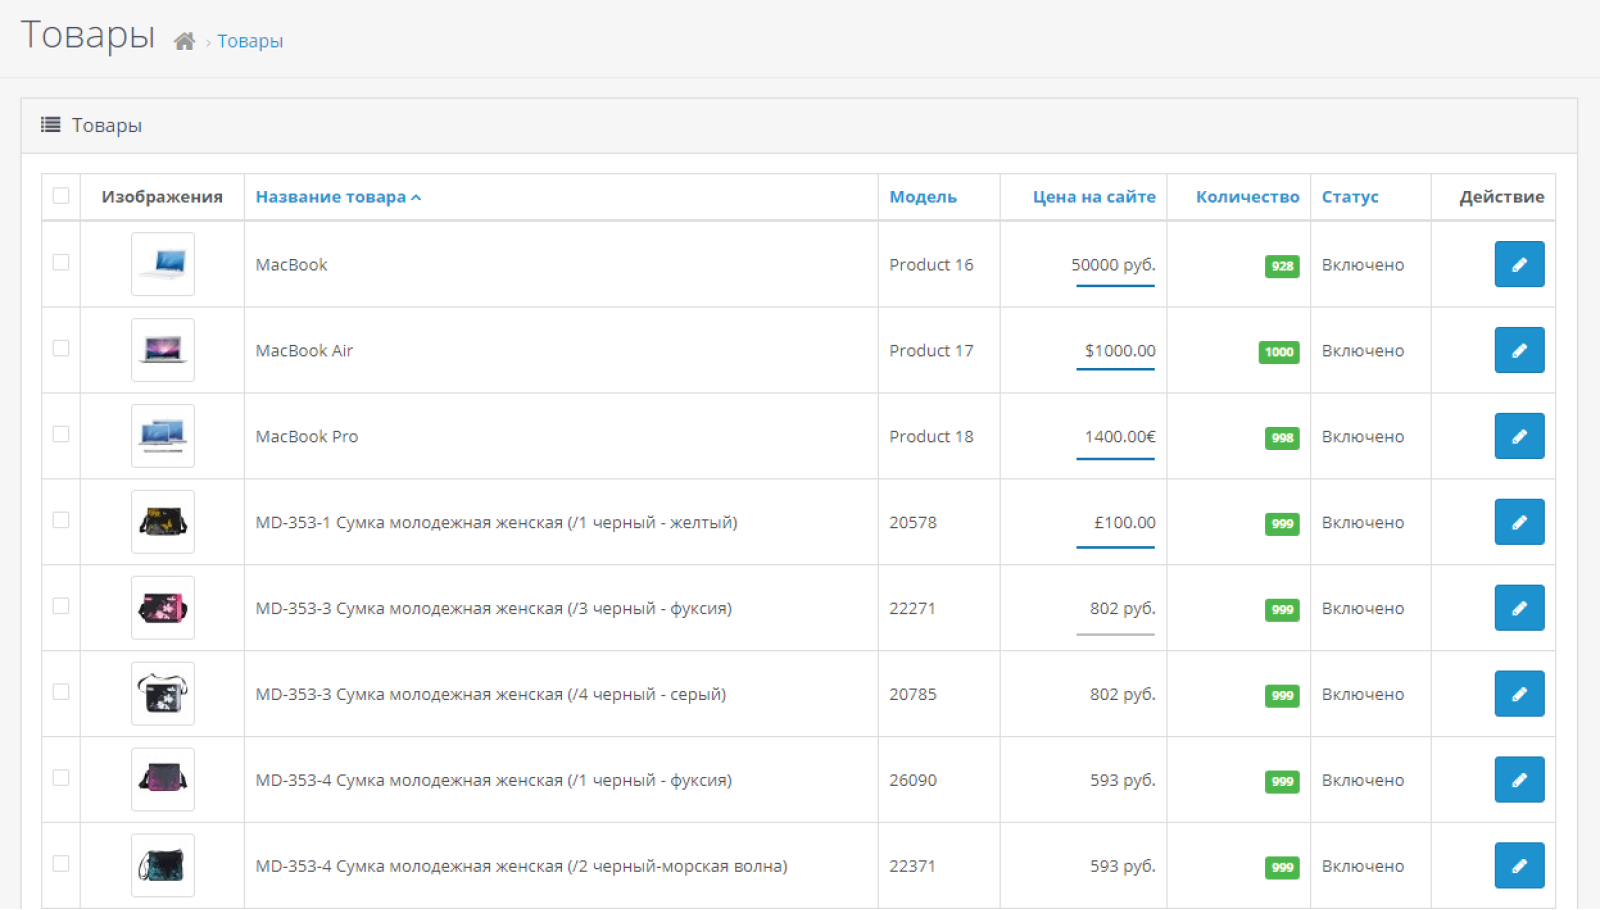Viewport: 1600px width, 910px height.
Task: Select the MacBook Air row checkbox
Action: pos(61,349)
